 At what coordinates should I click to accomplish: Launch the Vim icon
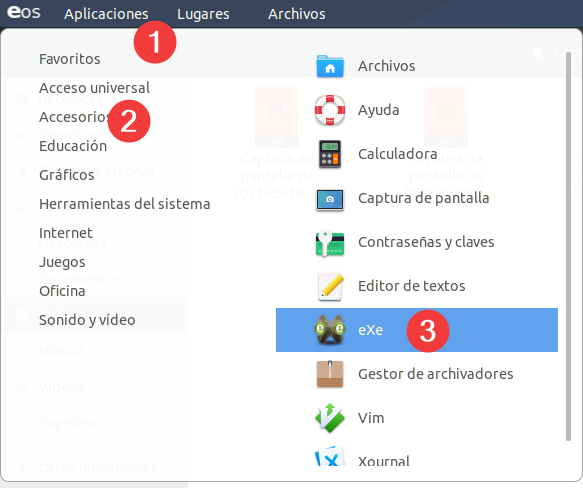[x=330, y=418]
